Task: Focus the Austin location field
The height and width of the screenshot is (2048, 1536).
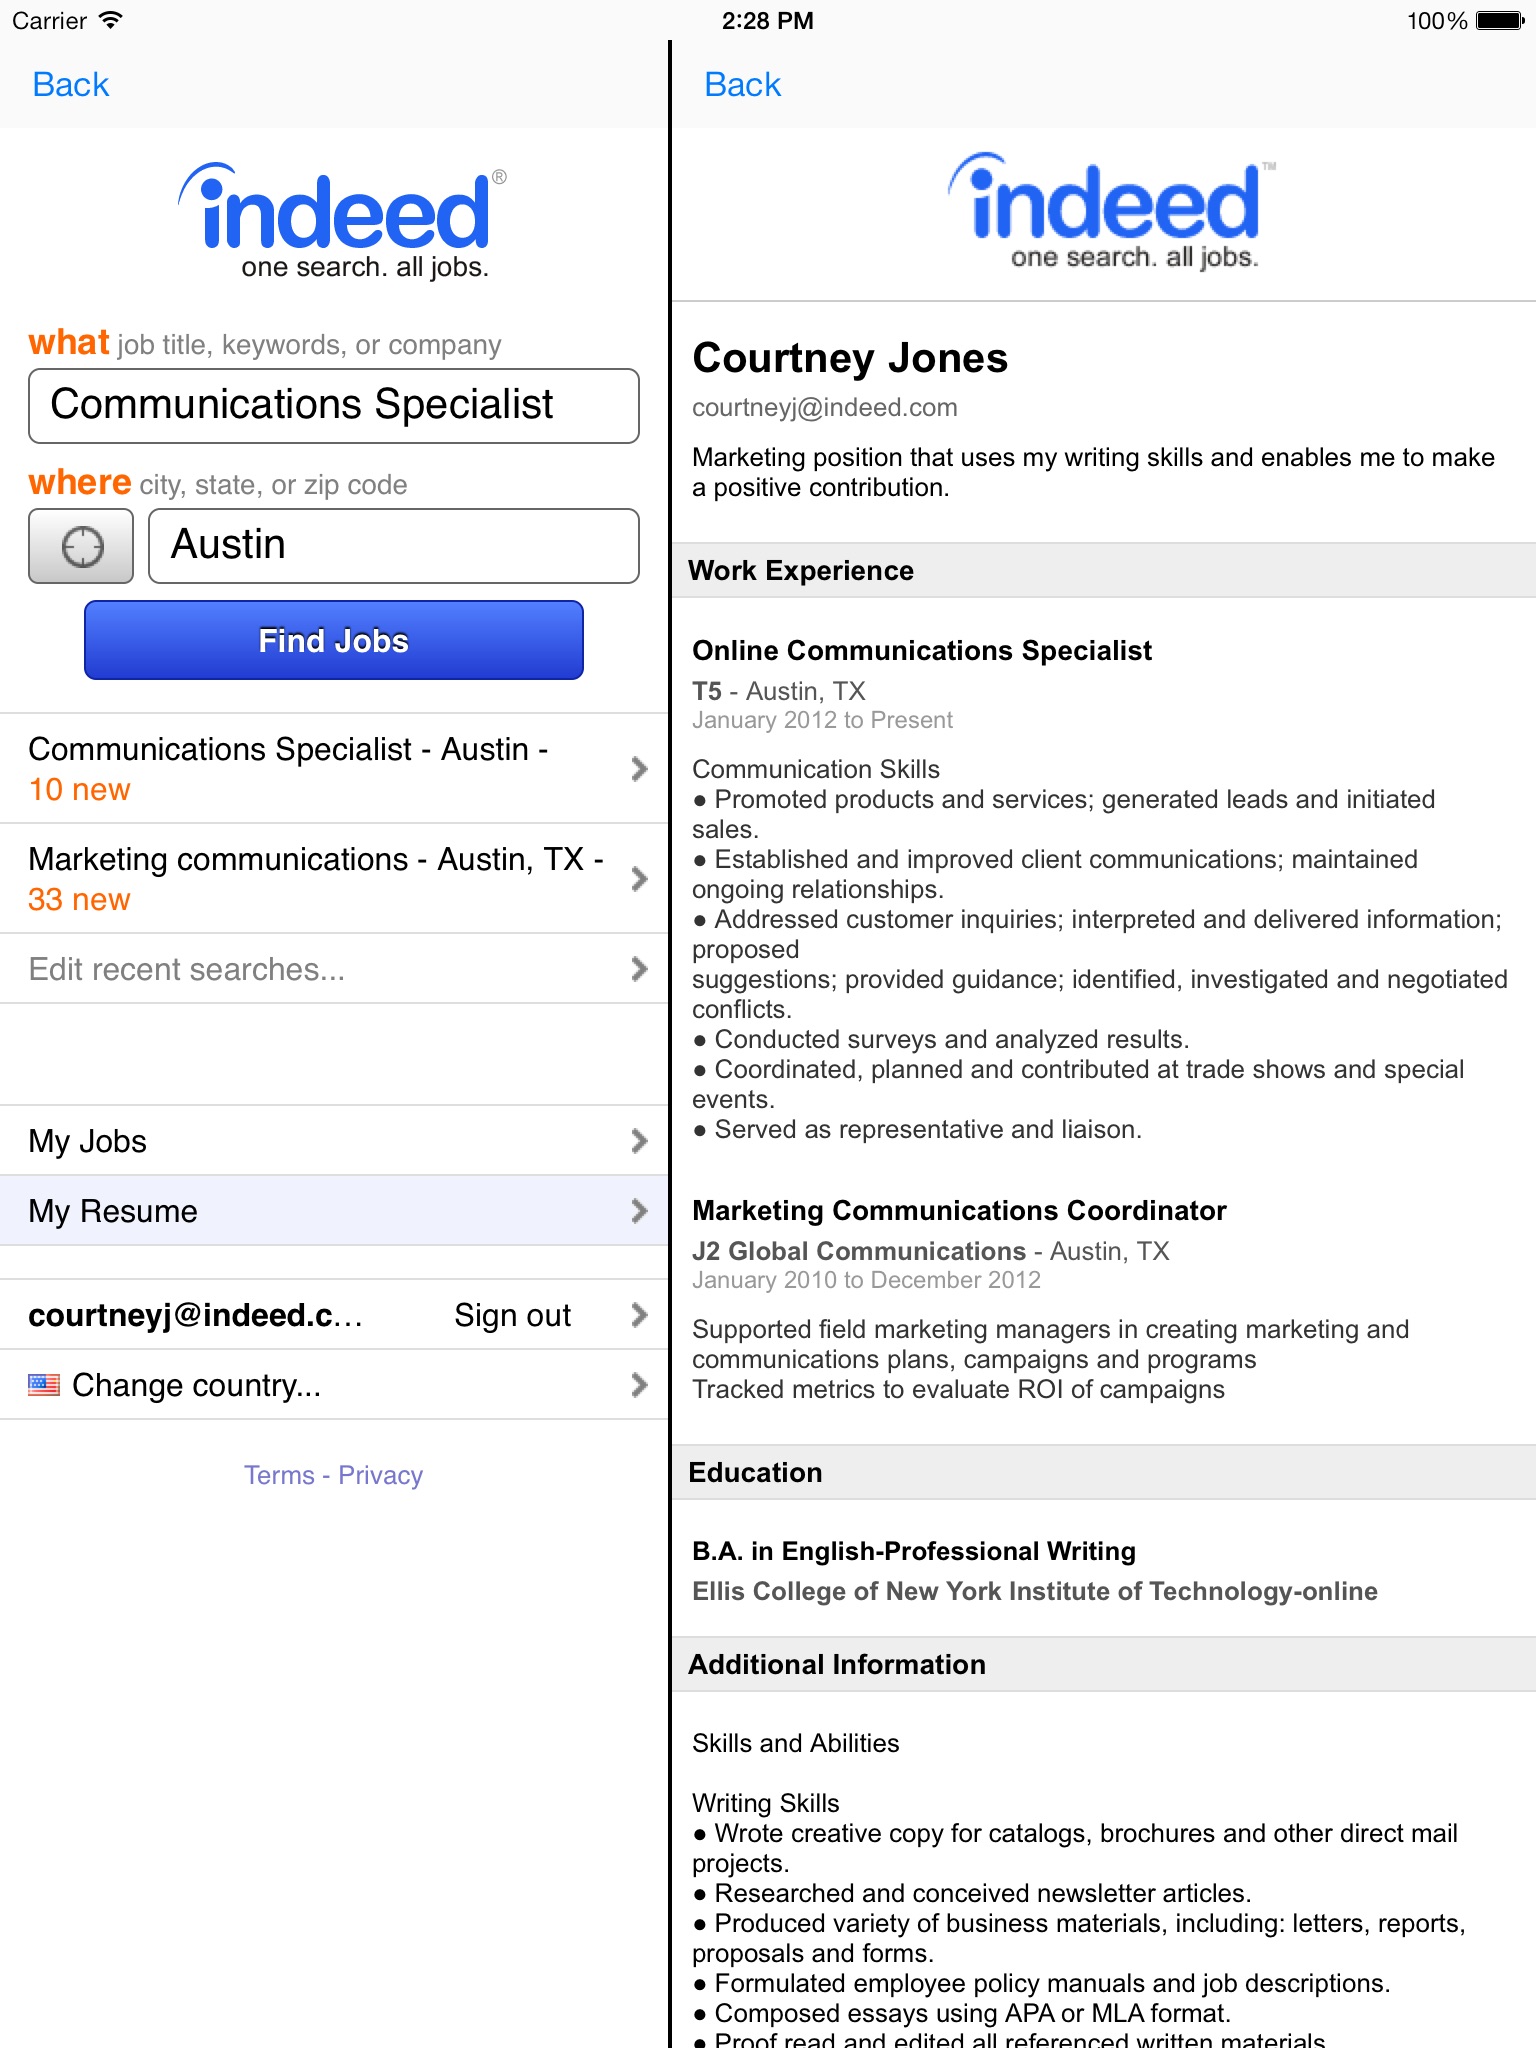Action: tap(394, 546)
